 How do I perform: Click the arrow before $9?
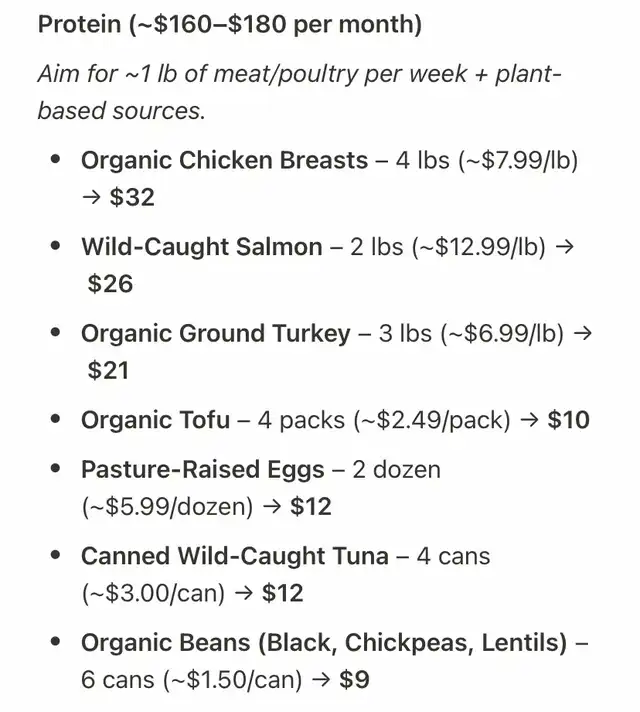point(321,680)
